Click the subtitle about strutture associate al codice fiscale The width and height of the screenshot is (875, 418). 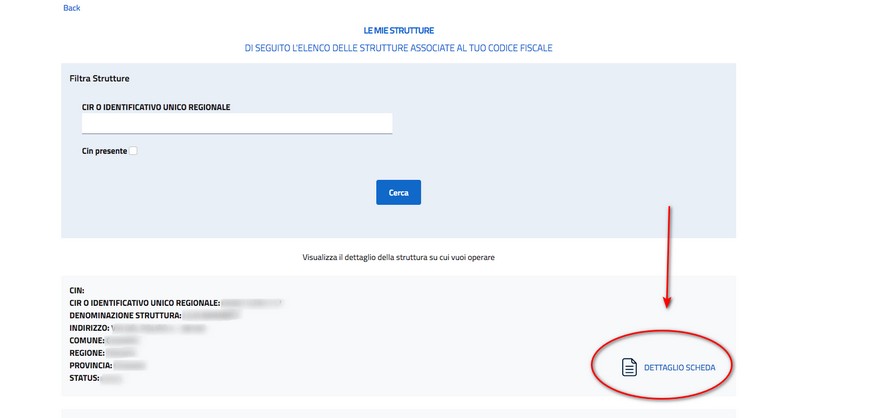click(398, 48)
